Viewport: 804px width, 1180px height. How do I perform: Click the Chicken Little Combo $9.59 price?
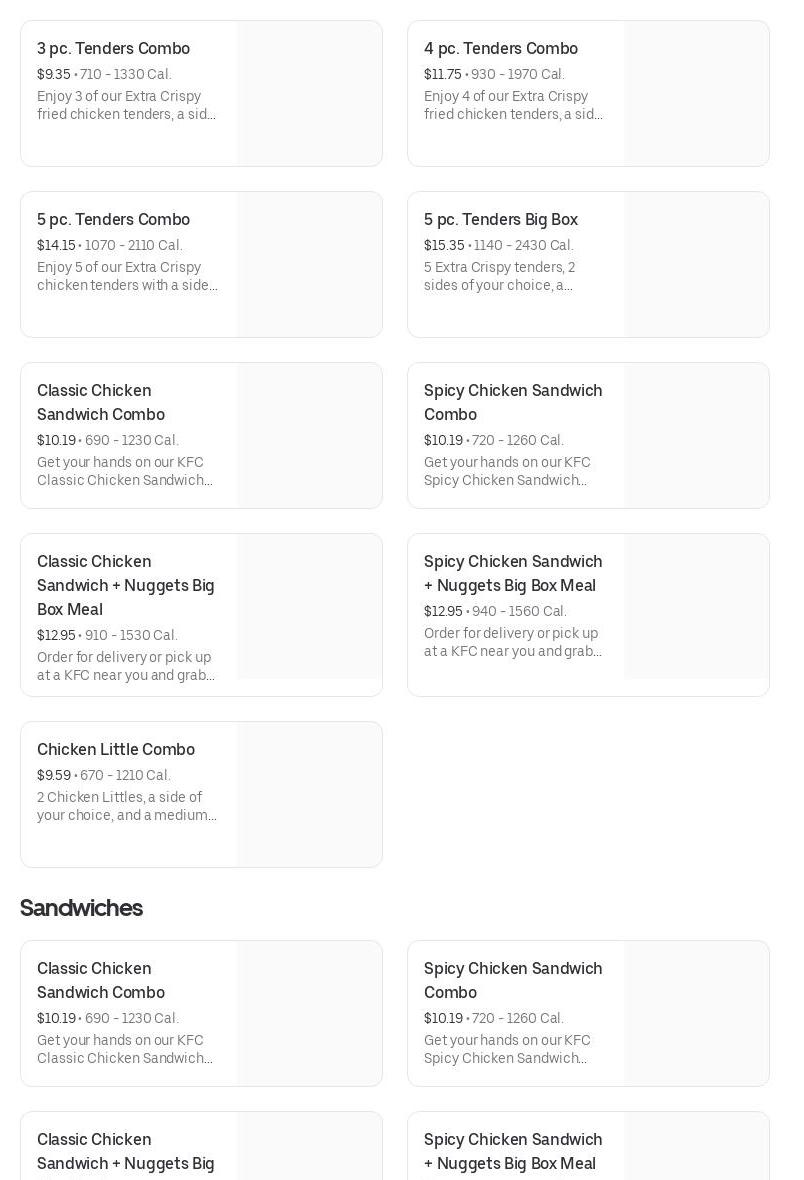coord(54,776)
